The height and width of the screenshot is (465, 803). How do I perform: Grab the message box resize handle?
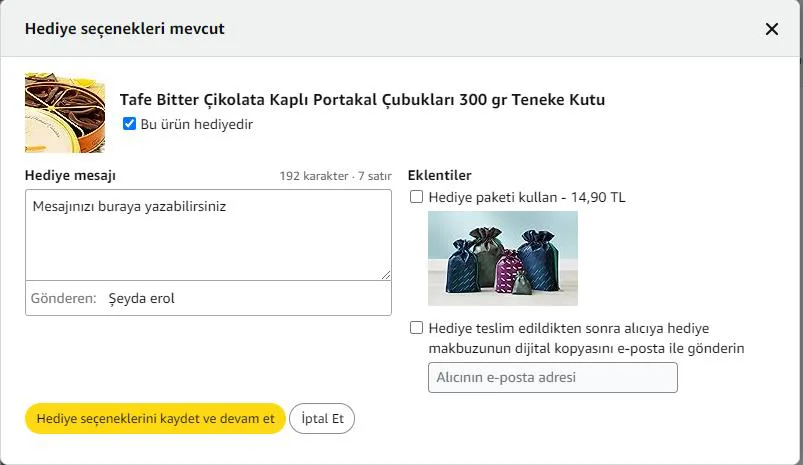click(x=386, y=275)
